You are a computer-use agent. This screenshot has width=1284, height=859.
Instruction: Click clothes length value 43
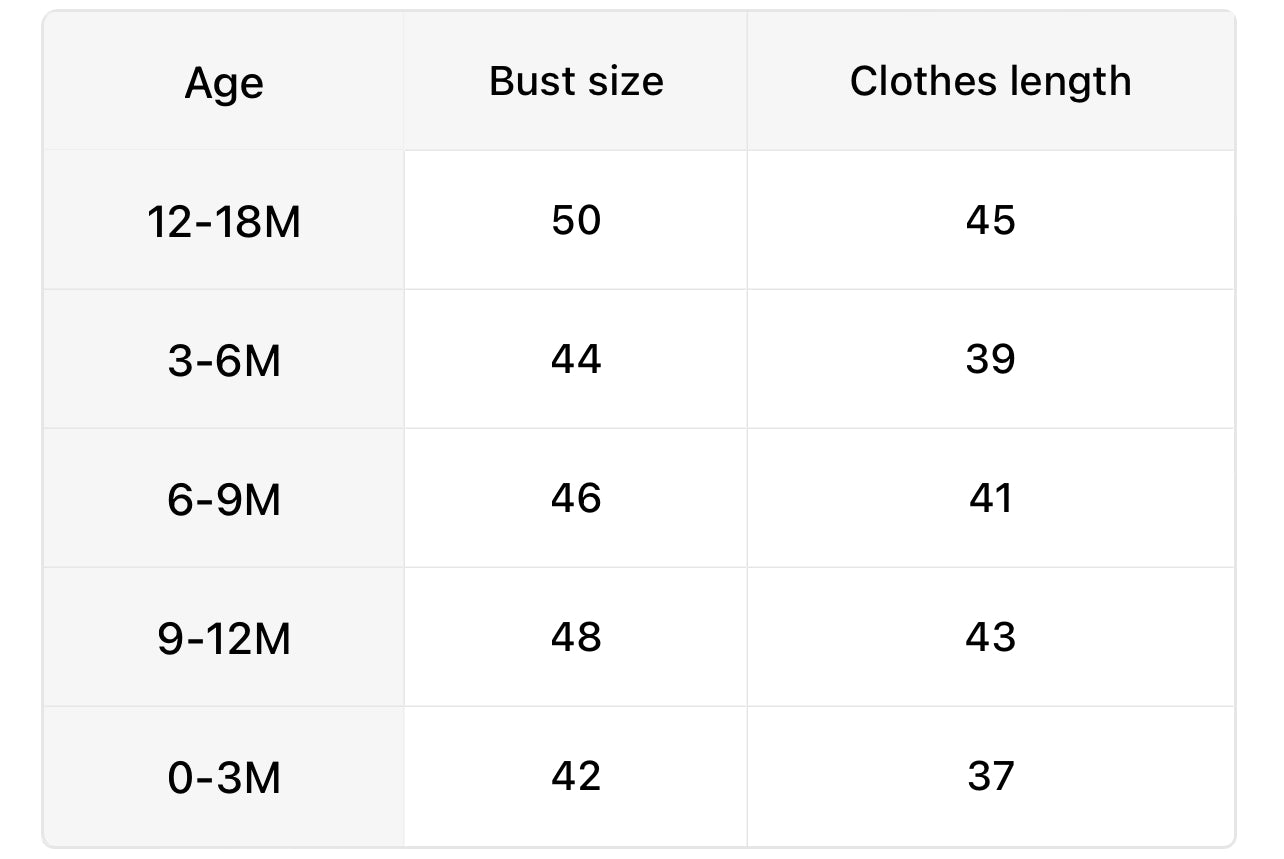990,637
